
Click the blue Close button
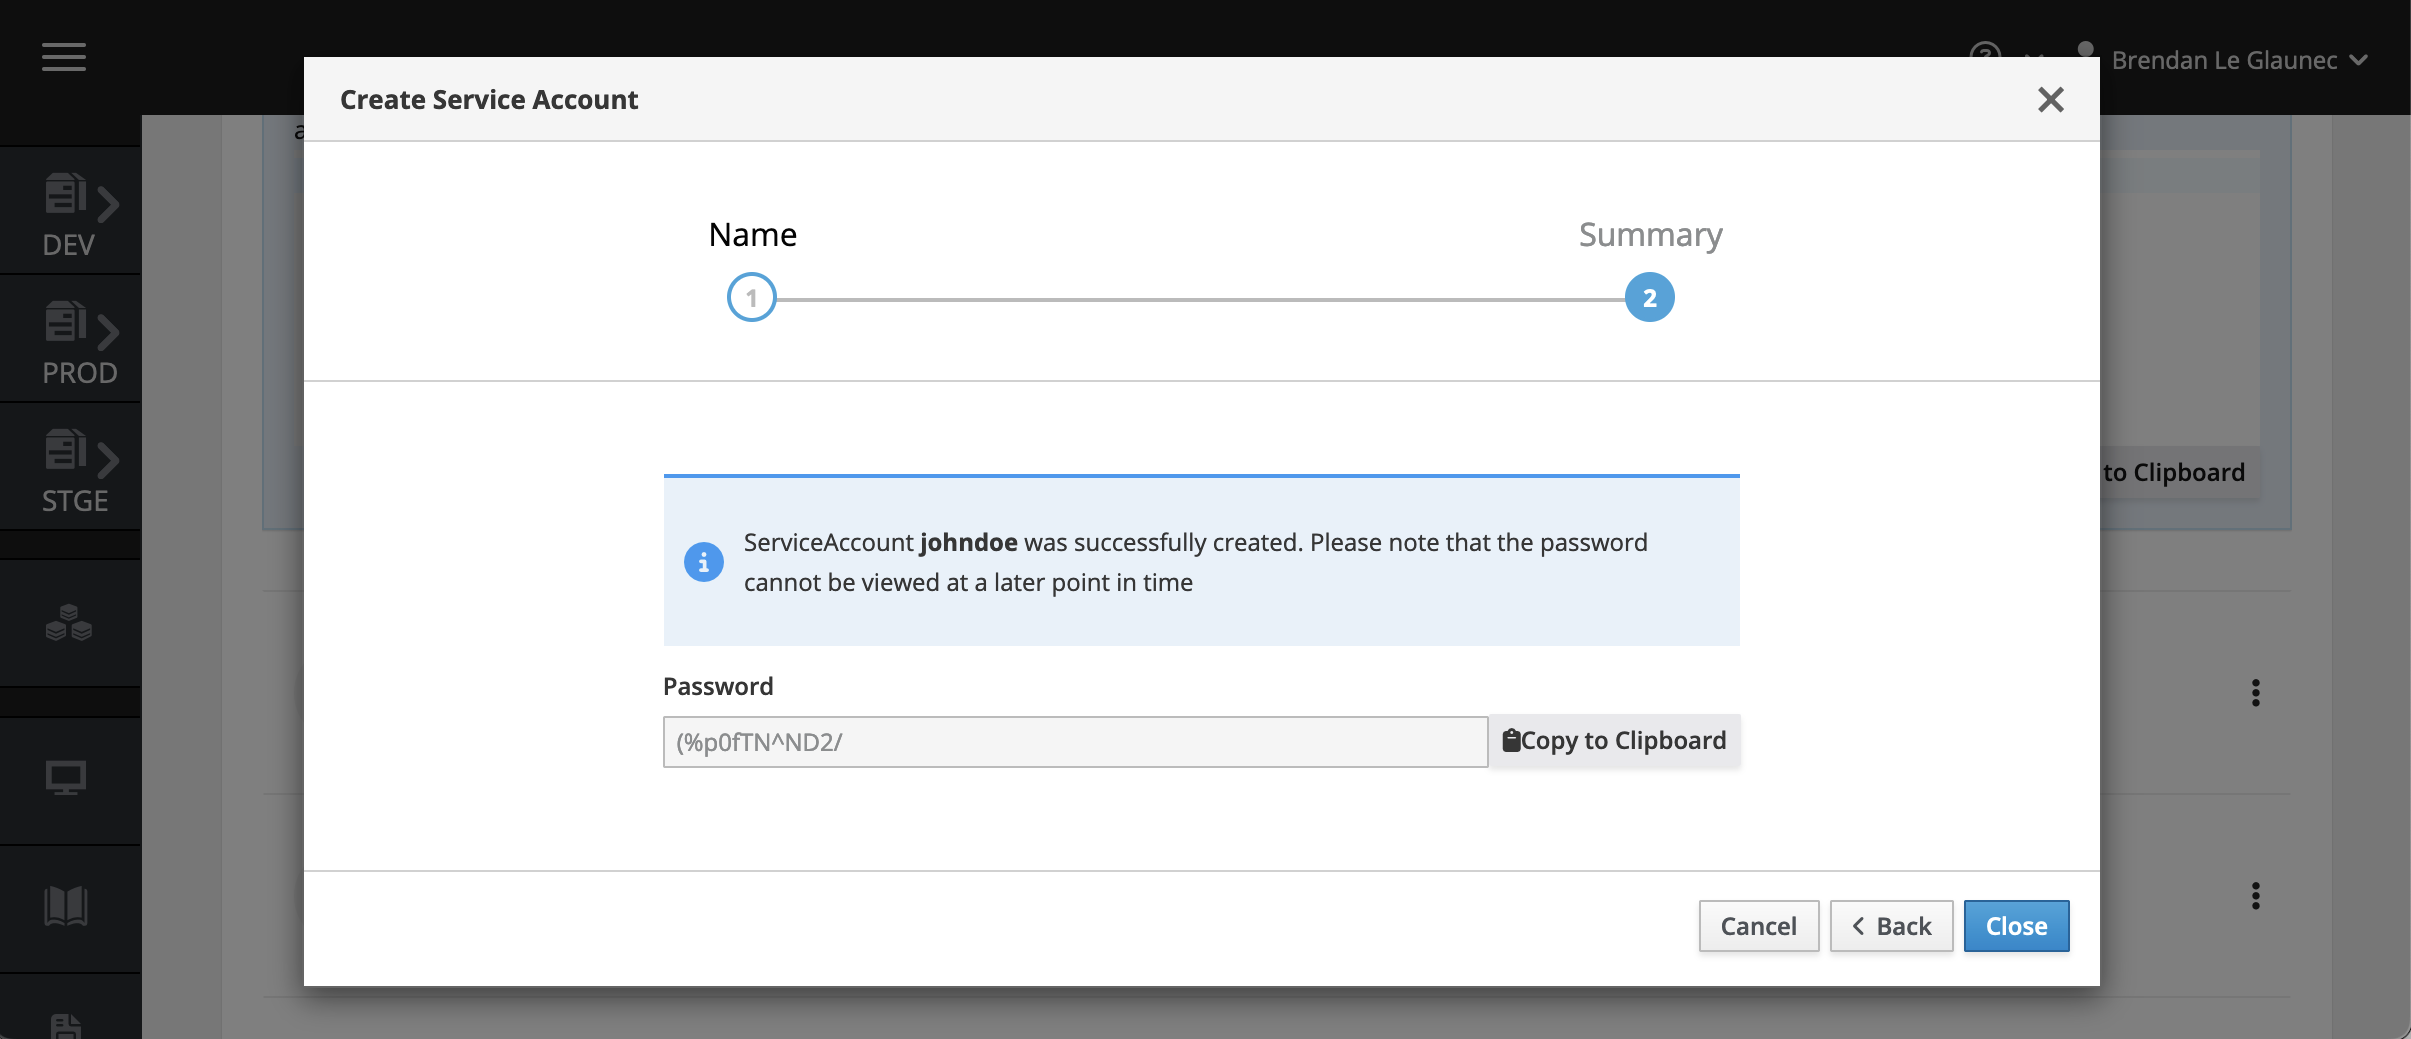2016,926
